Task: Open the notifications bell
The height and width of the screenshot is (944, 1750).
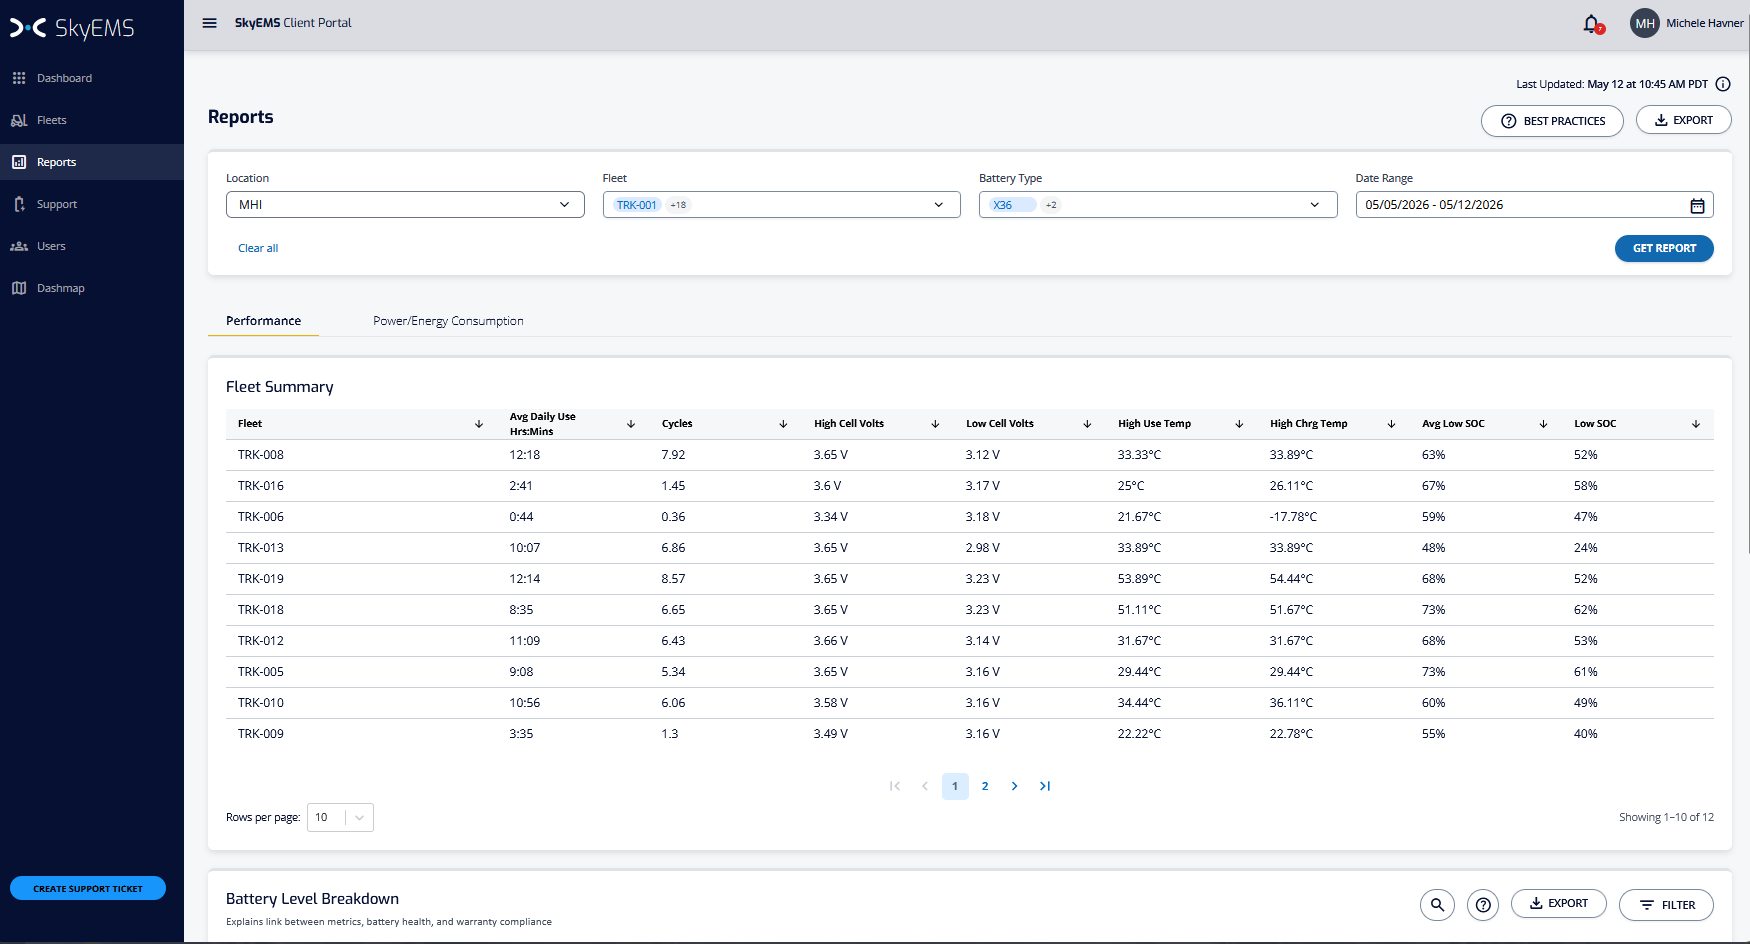Action: pyautogui.click(x=1592, y=23)
